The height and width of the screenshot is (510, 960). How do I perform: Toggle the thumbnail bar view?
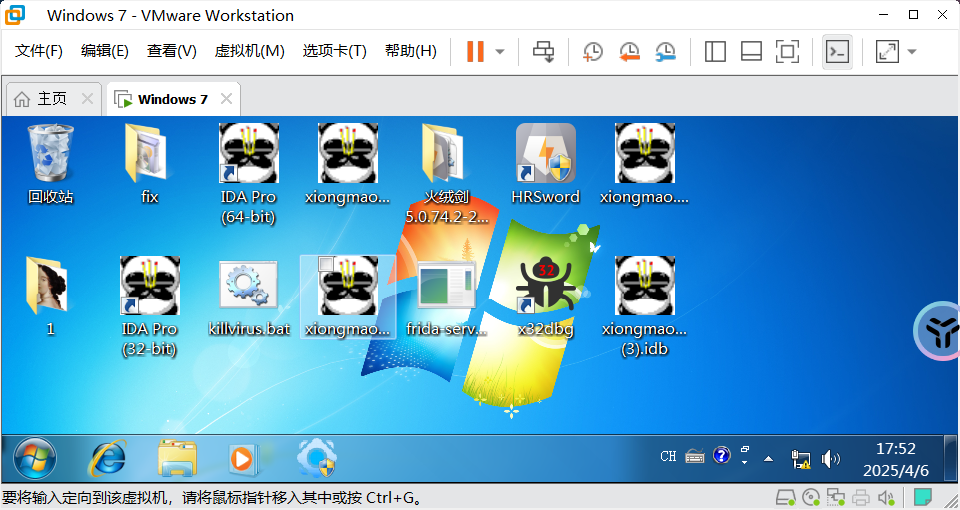(751, 51)
